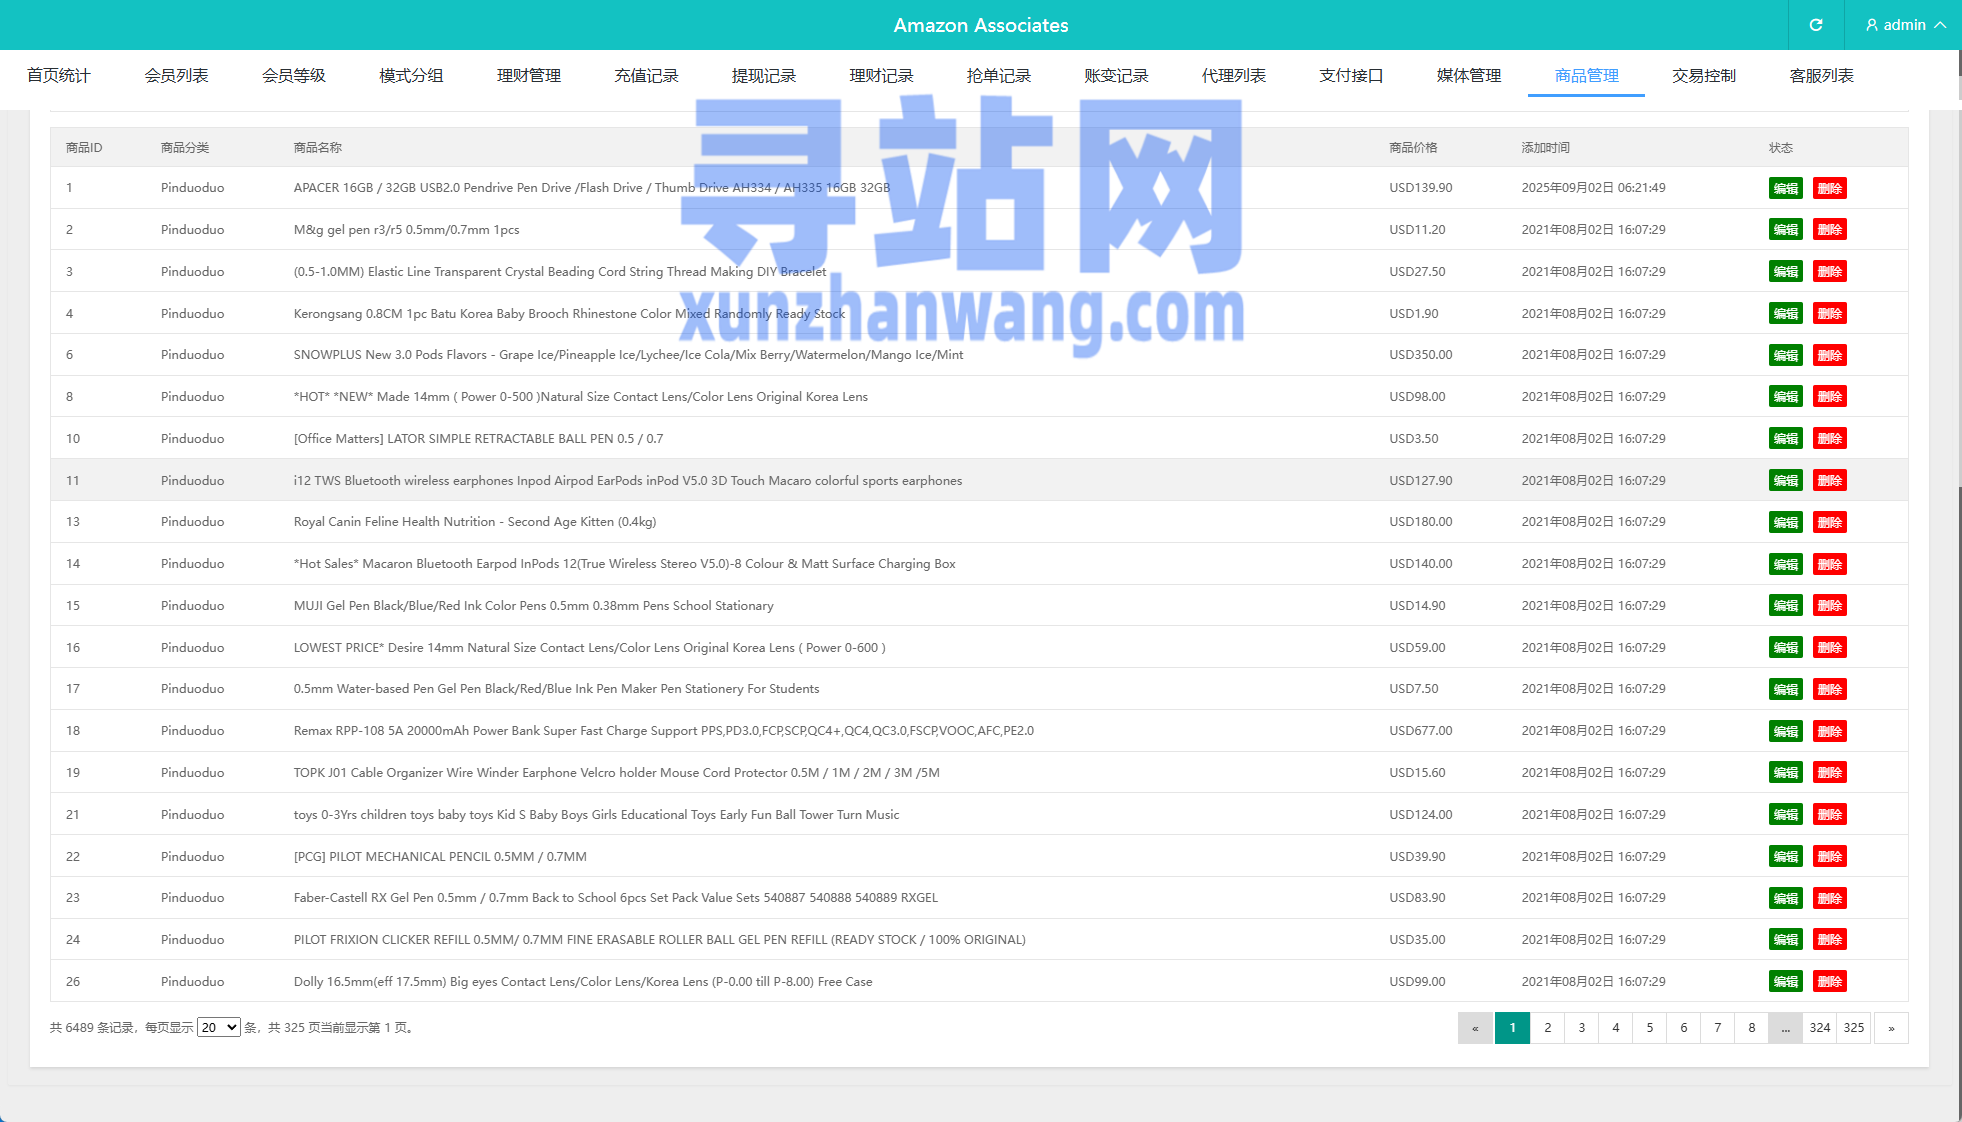1962x1122 pixels.
Task: Delete the LATOR retractable ball pen row
Action: (1829, 439)
